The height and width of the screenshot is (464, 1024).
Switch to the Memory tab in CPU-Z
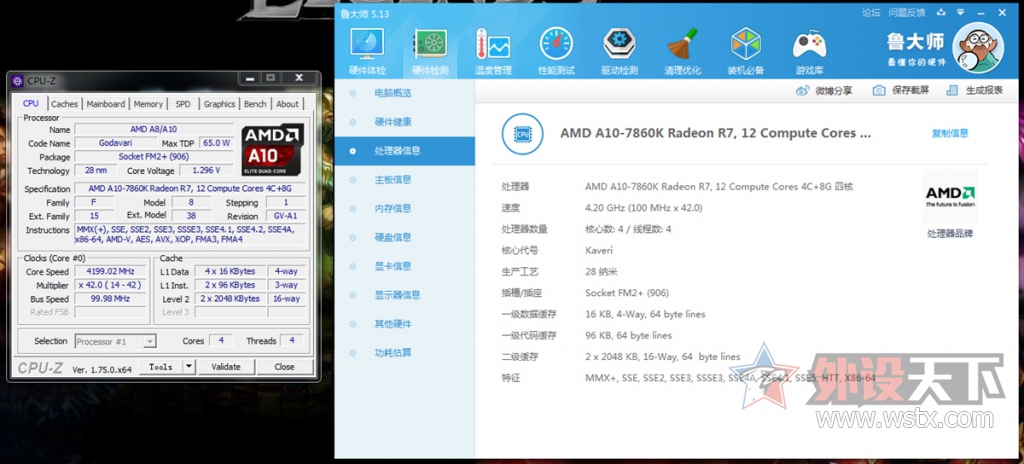pos(148,104)
